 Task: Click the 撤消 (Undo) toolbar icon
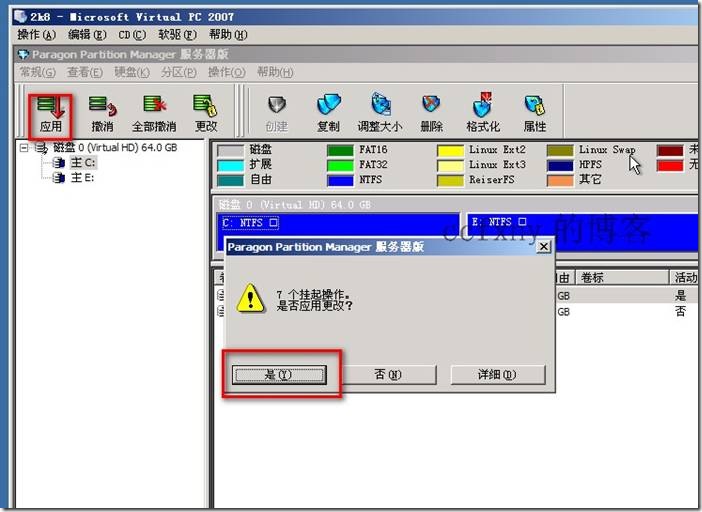click(x=103, y=106)
